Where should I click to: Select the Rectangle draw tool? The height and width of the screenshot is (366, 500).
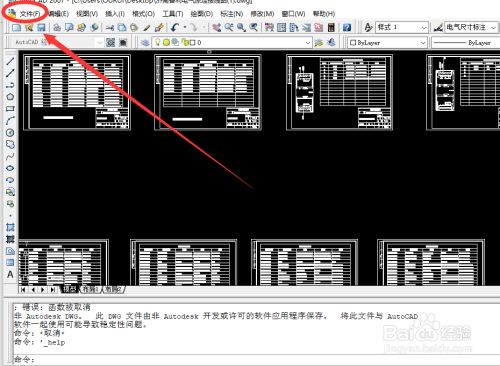[10, 109]
